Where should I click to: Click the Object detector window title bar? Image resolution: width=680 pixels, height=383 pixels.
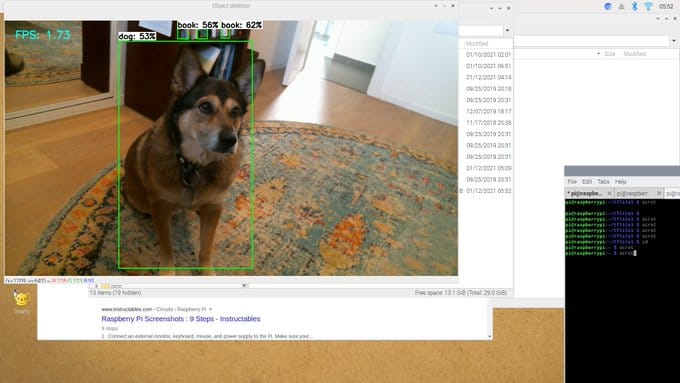231,6
